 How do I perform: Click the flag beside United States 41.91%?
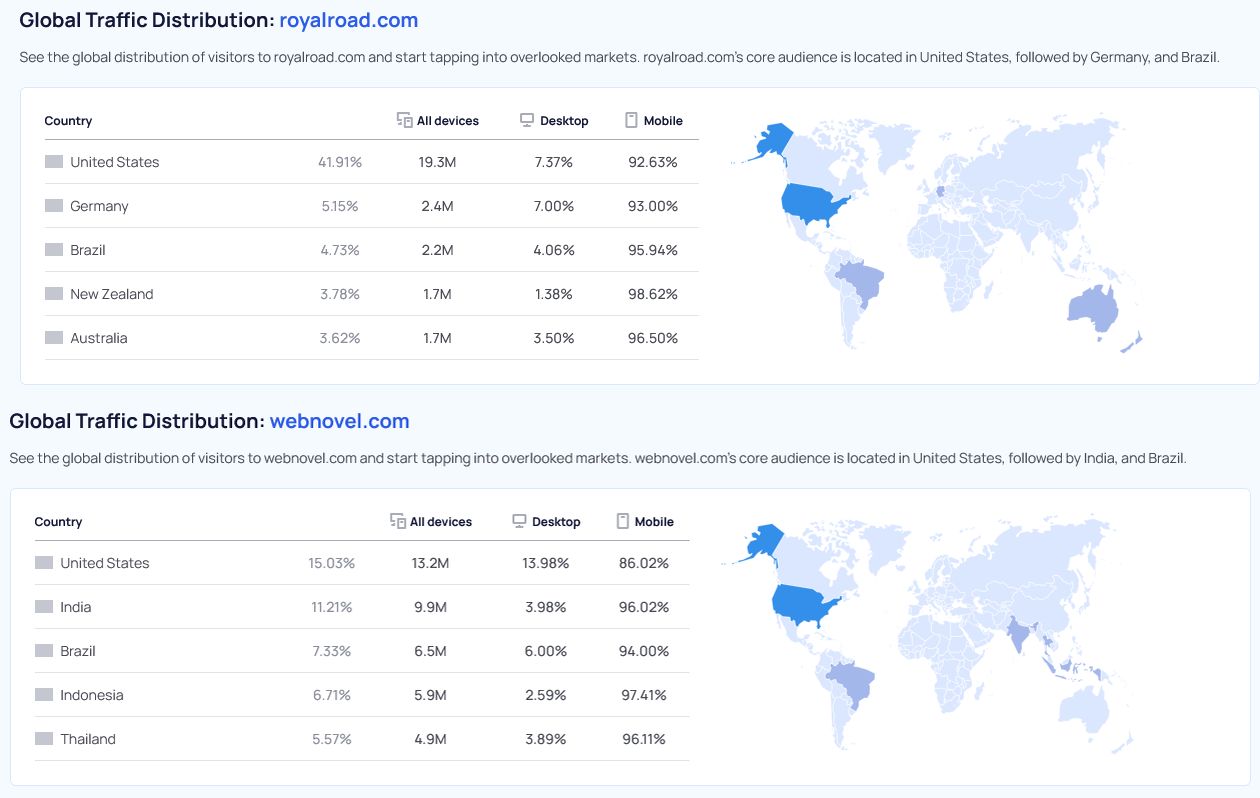pyautogui.click(x=54, y=162)
